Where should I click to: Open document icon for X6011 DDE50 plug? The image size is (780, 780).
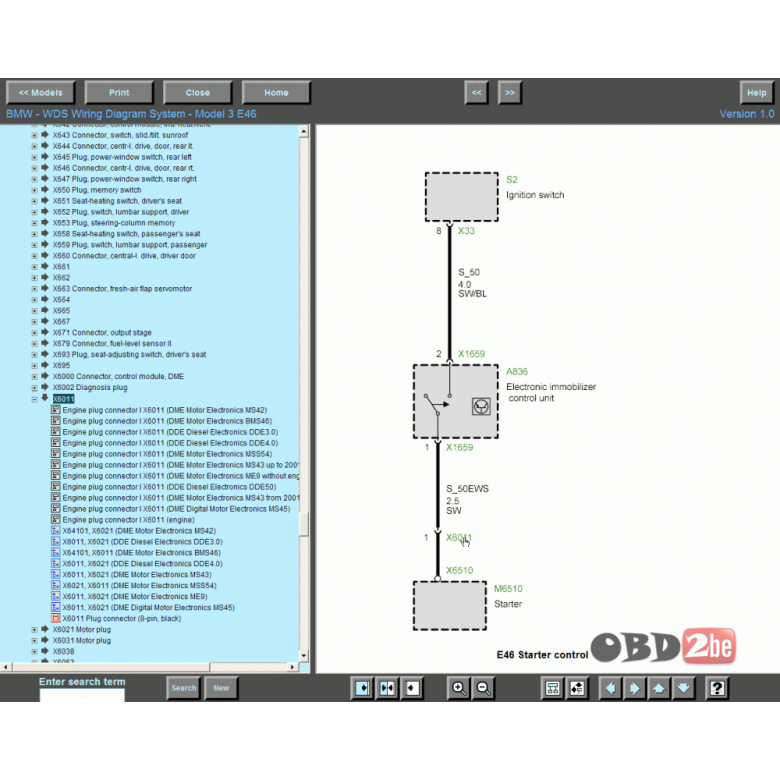(x=56, y=487)
